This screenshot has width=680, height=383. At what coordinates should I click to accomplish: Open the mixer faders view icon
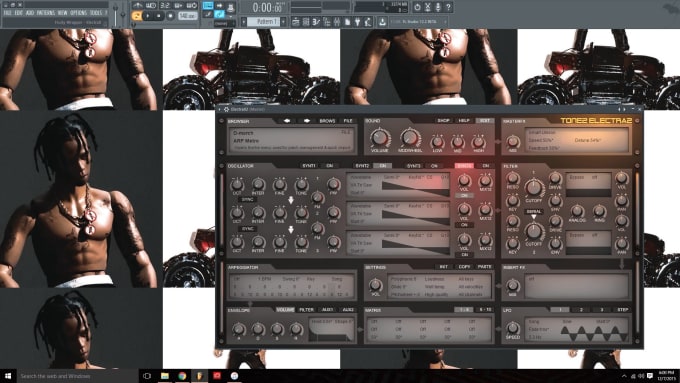[337, 21]
